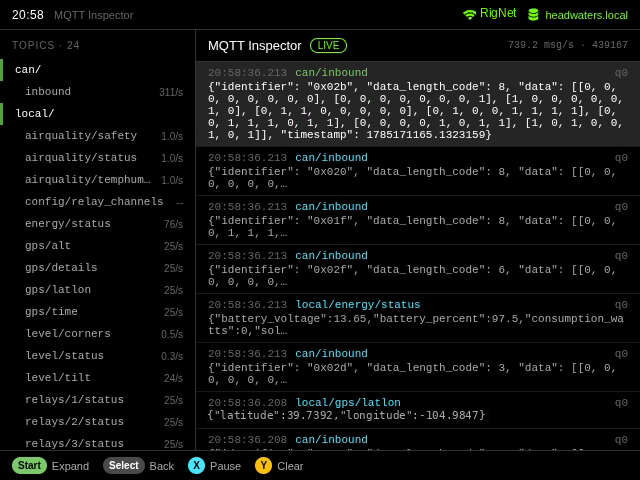Image resolution: width=640 pixels, height=480 pixels.
Task: Click the yellow Y Clear icon
Action: tap(263, 465)
